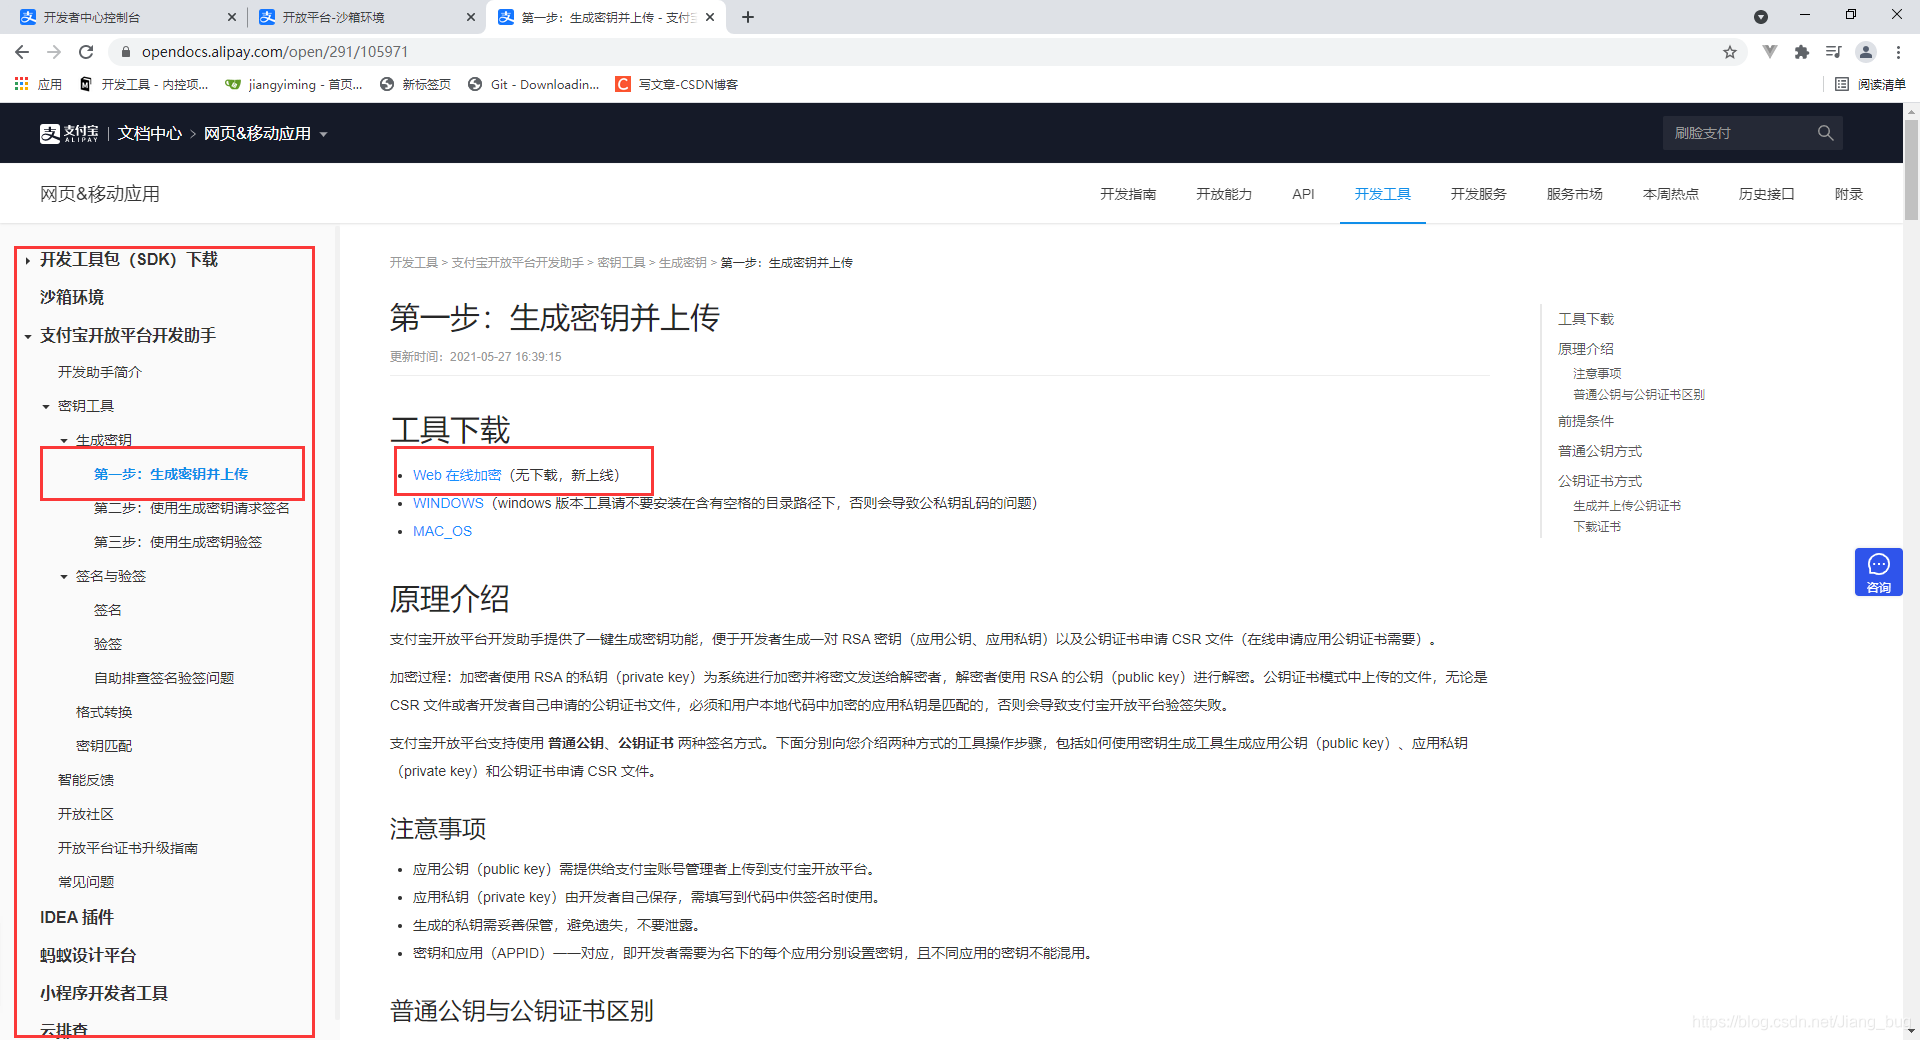Switch to the 开发指南 tab
Viewport: 1920px width, 1040px height.
1128,194
